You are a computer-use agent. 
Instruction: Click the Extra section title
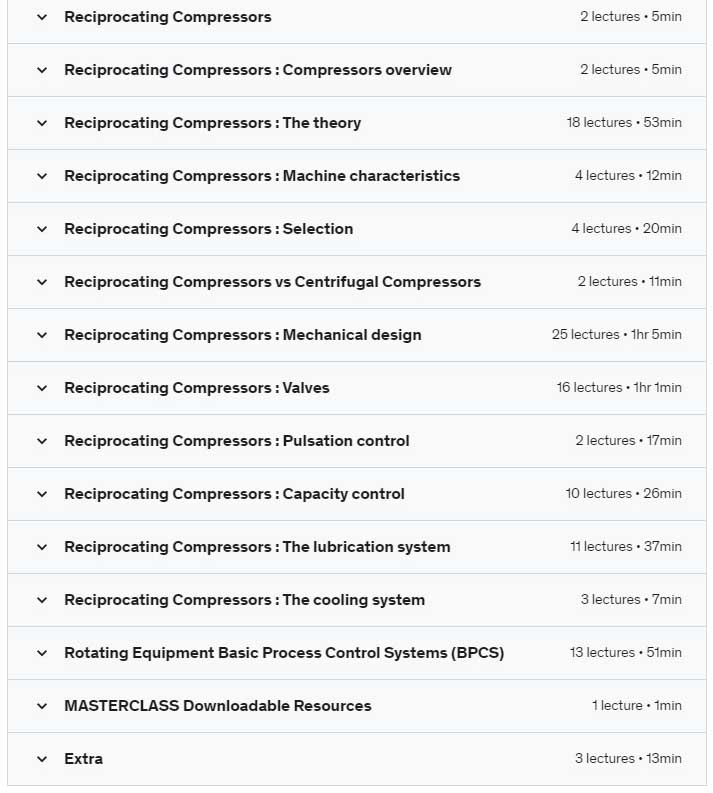tap(83, 759)
